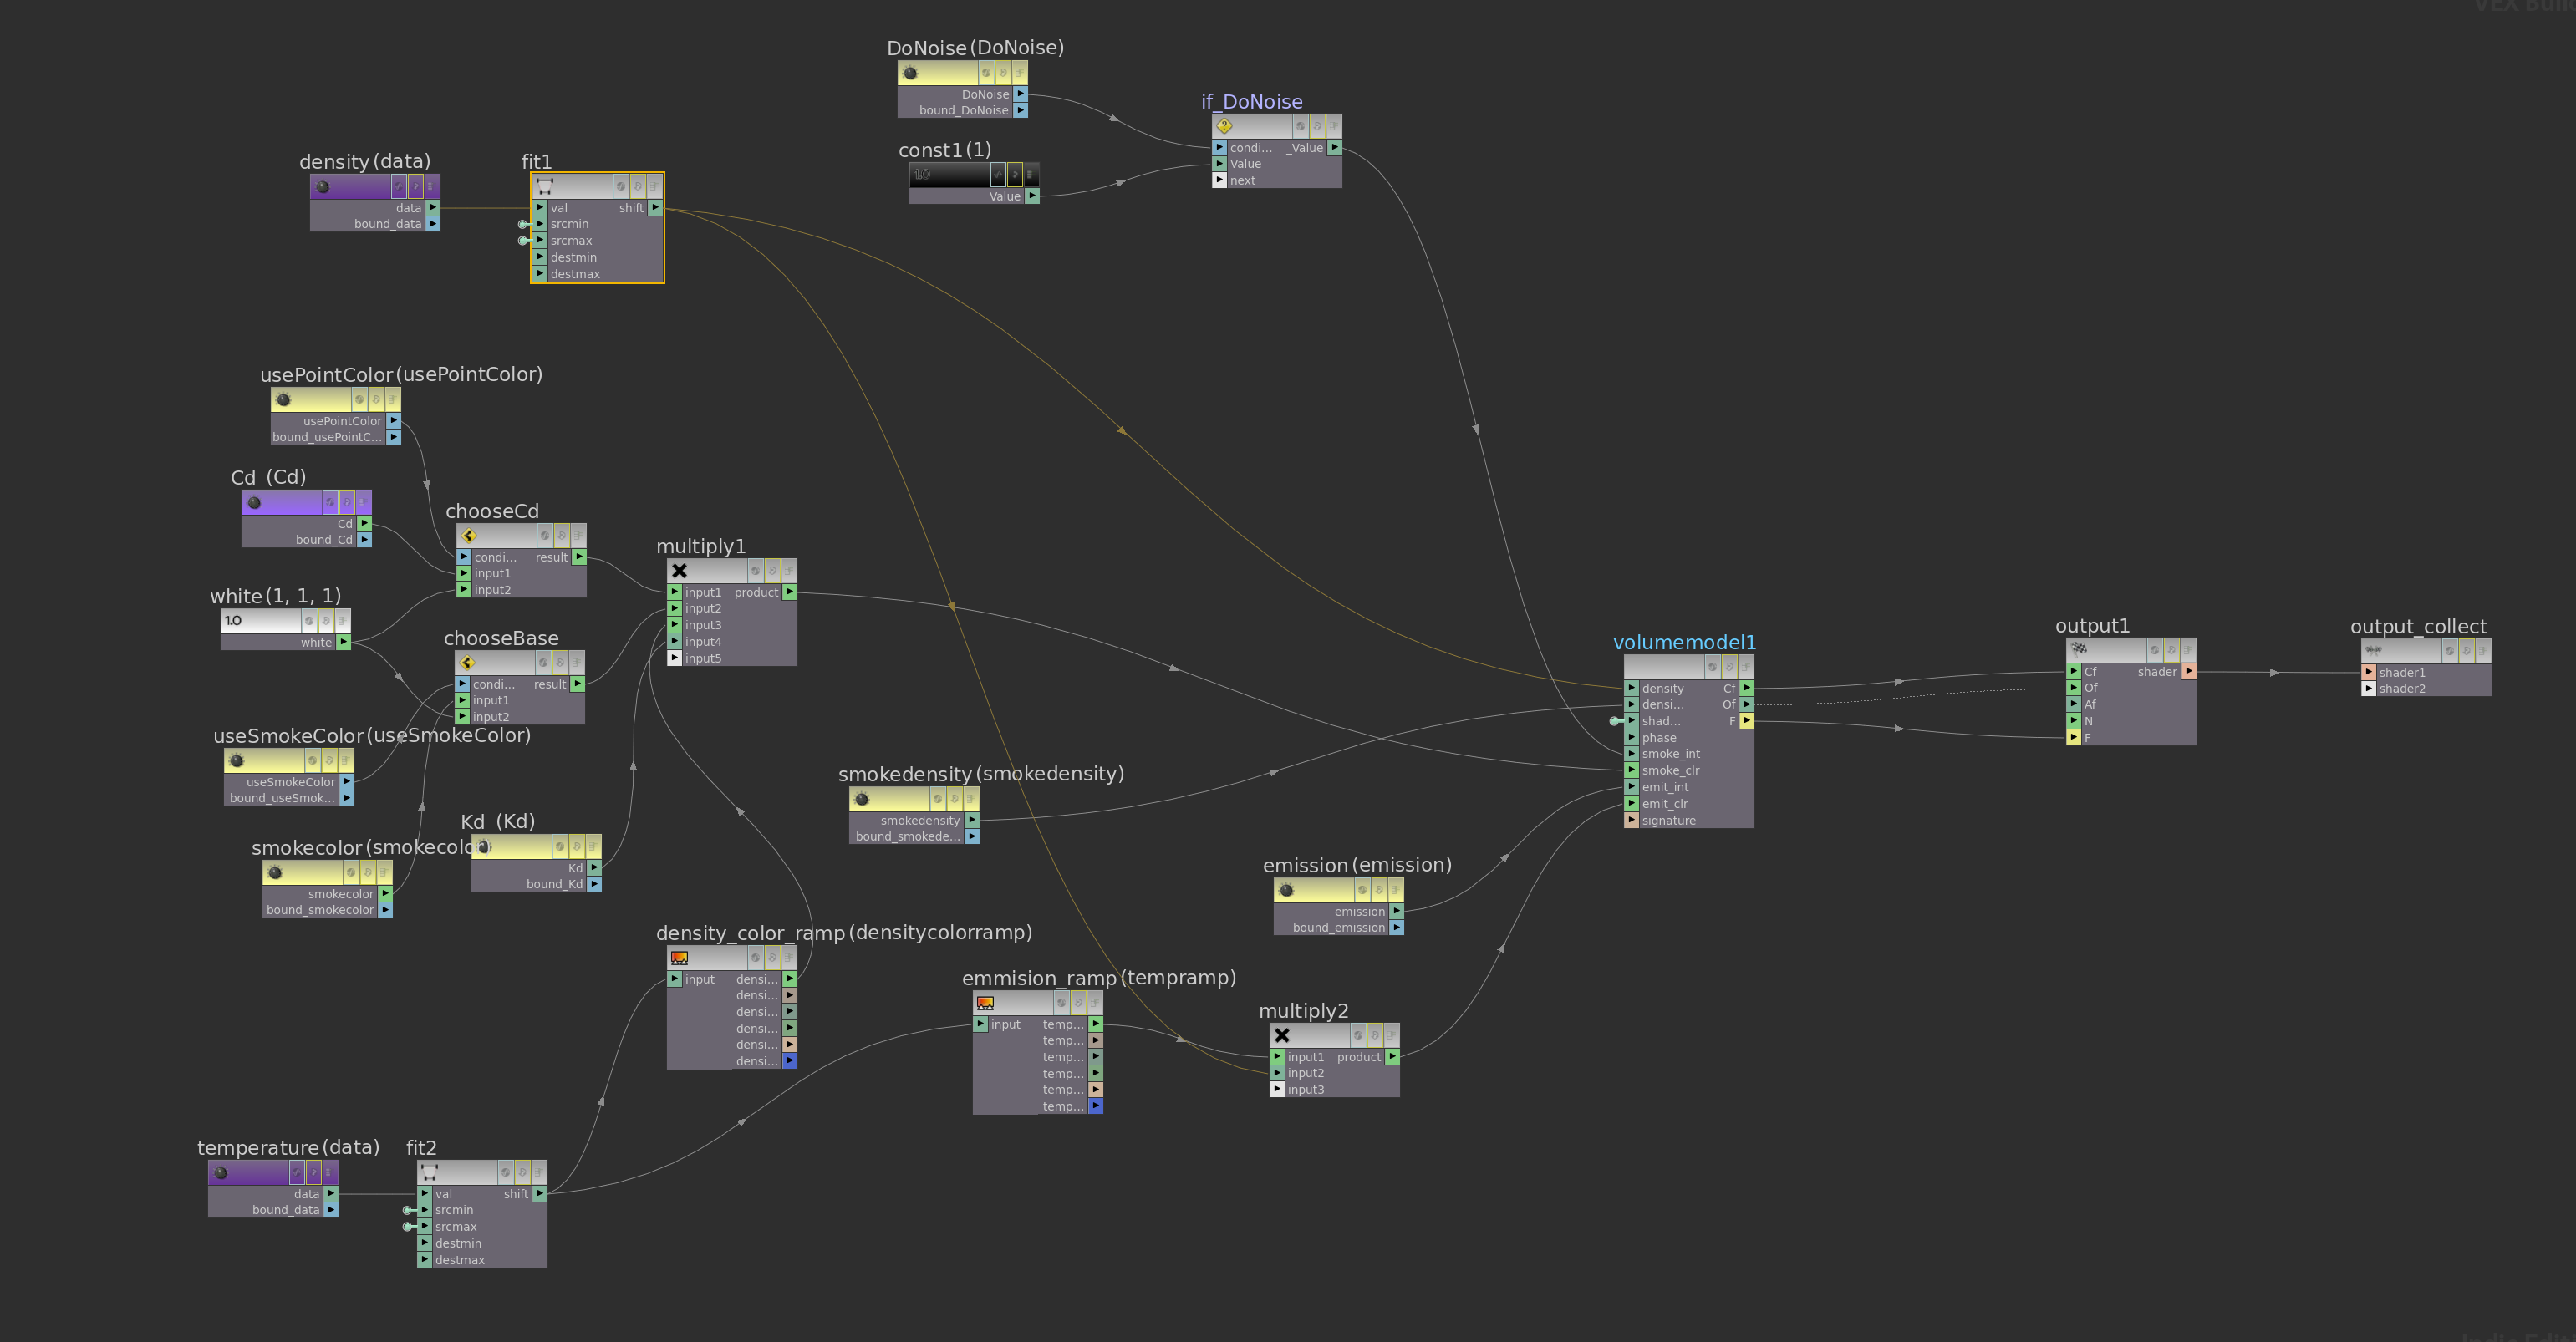Expand the collapsed input beside volumemodel1 shad...
Screen dimensions: 2576x1342
[1614, 721]
